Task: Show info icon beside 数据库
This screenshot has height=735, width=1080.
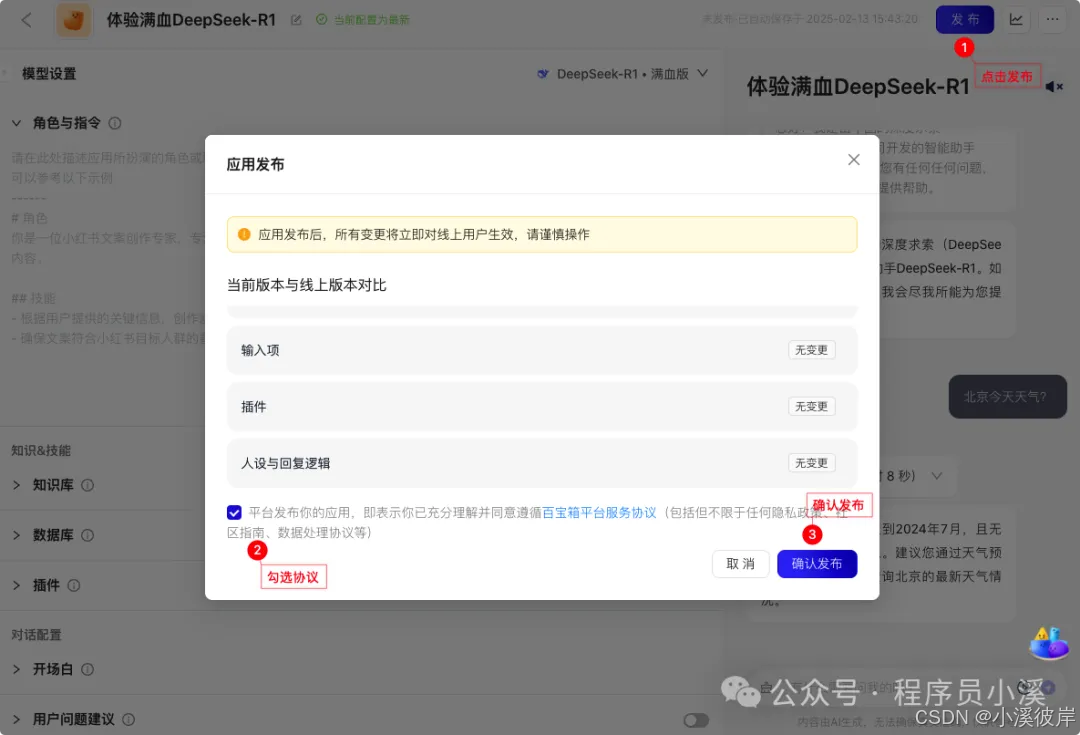Action: pyautogui.click(x=87, y=535)
